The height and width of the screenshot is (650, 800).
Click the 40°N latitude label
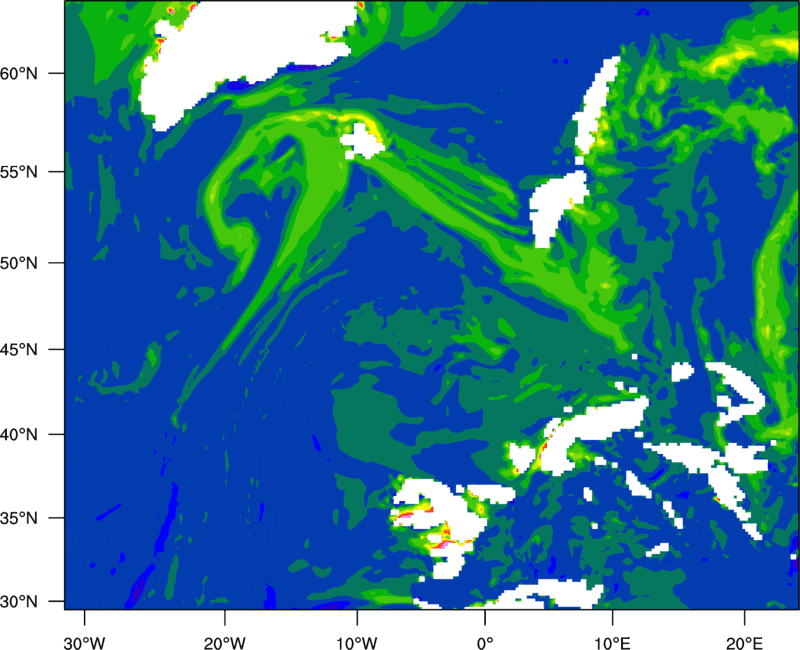click(x=19, y=435)
